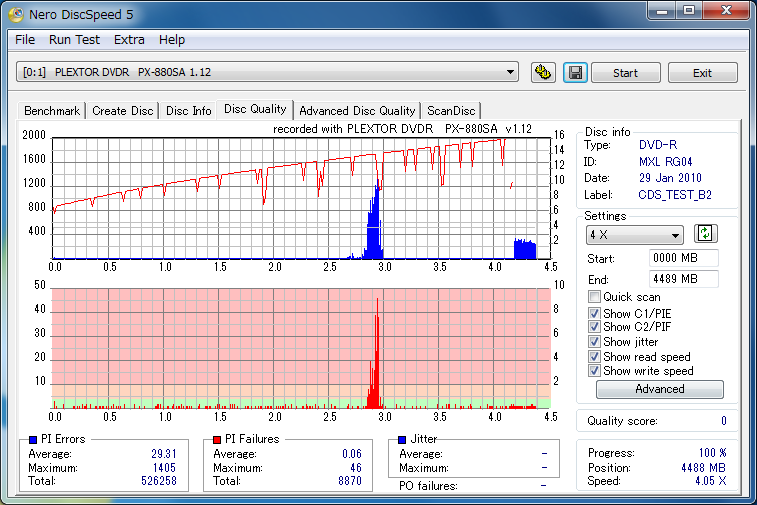Enable the Quick scan checkbox
This screenshot has width=757, height=505.
[x=595, y=297]
